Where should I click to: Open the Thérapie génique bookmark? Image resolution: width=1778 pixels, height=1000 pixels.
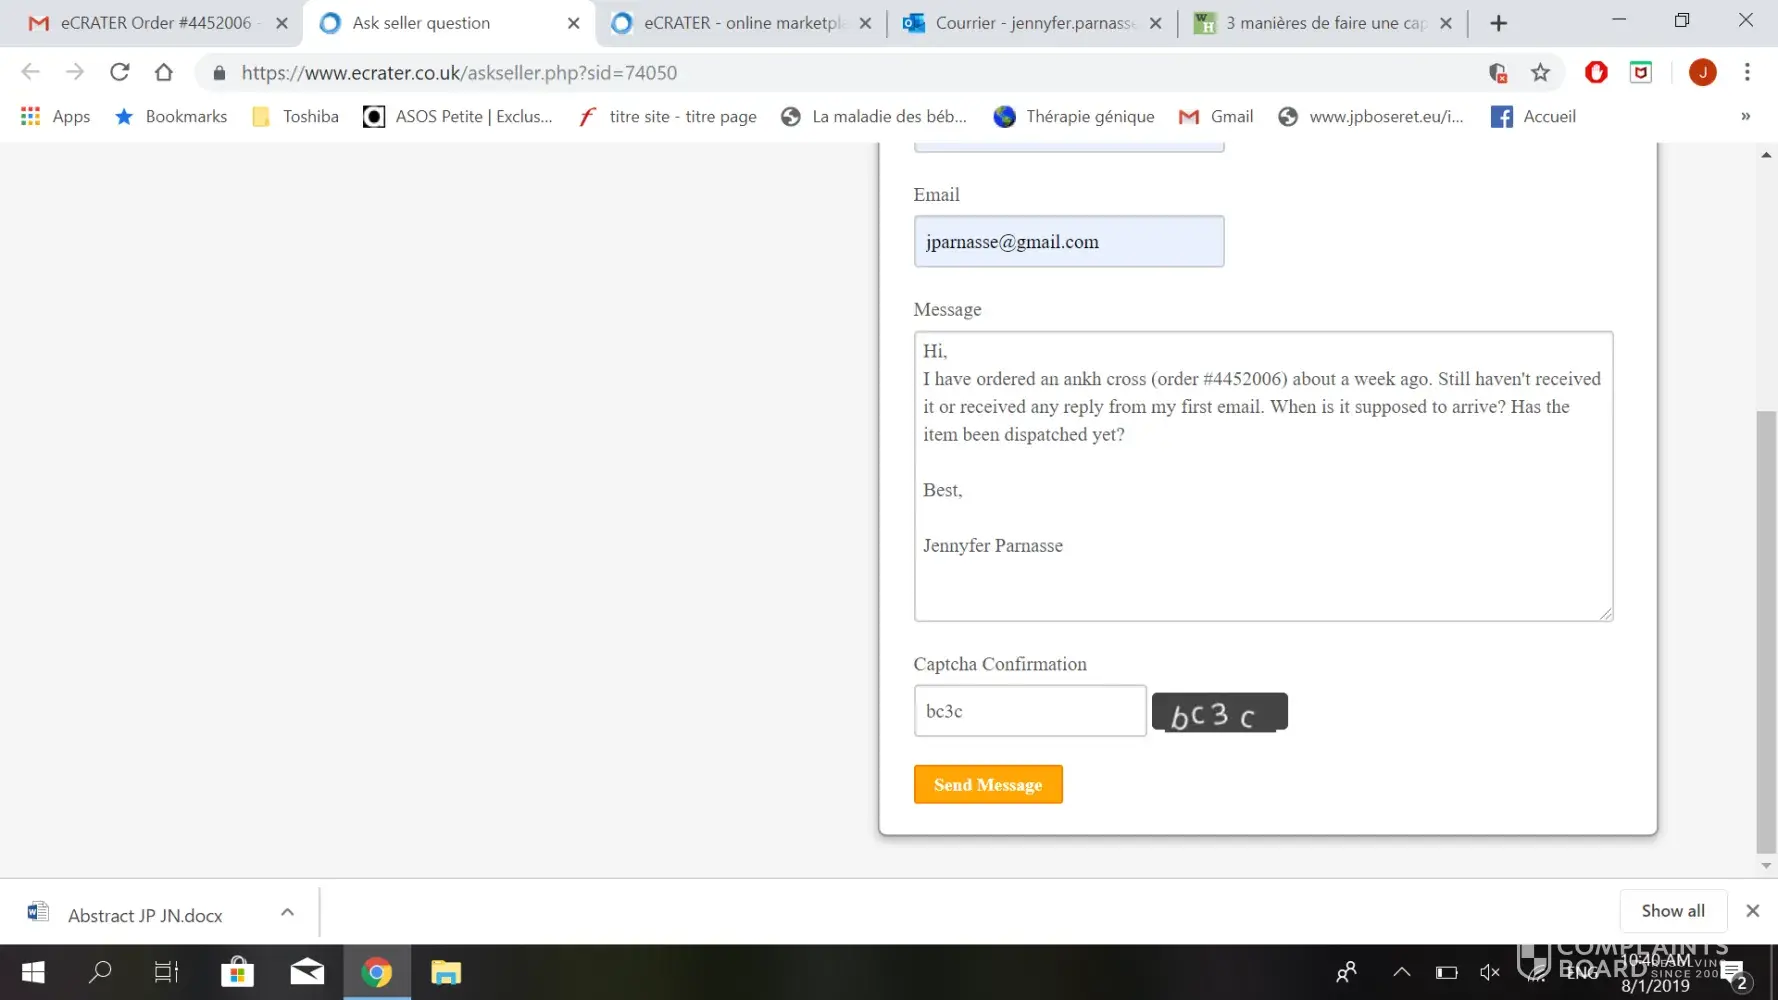point(1074,116)
